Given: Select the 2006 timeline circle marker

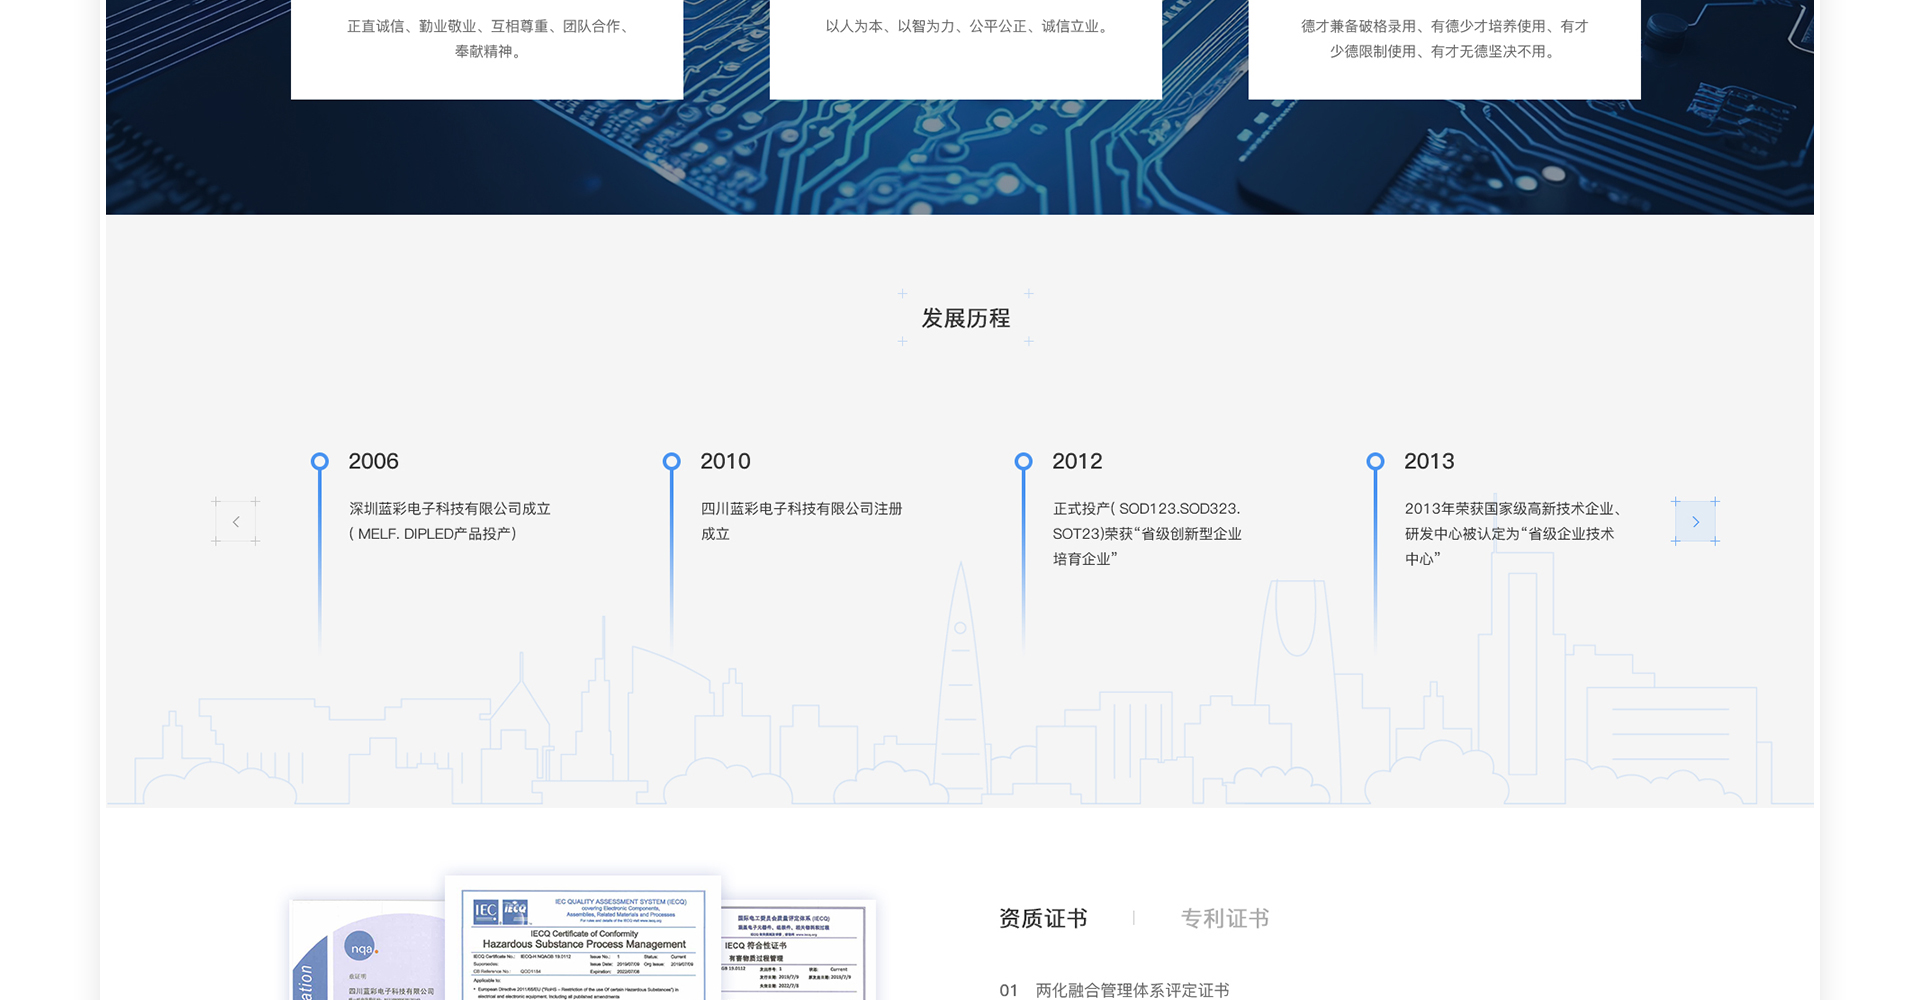Looking at the screenshot, I should (x=320, y=461).
